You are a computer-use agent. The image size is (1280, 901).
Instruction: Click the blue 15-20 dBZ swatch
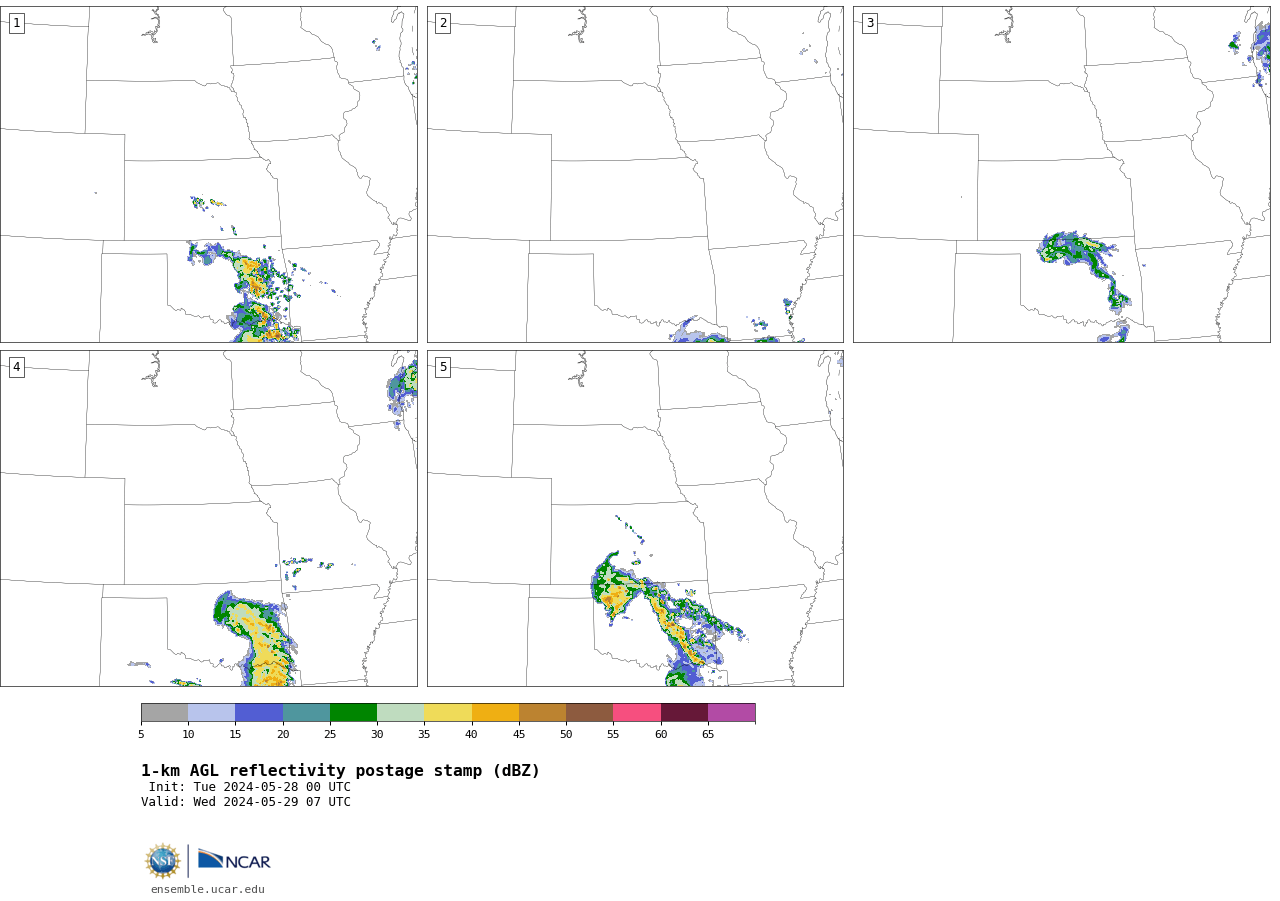259,713
